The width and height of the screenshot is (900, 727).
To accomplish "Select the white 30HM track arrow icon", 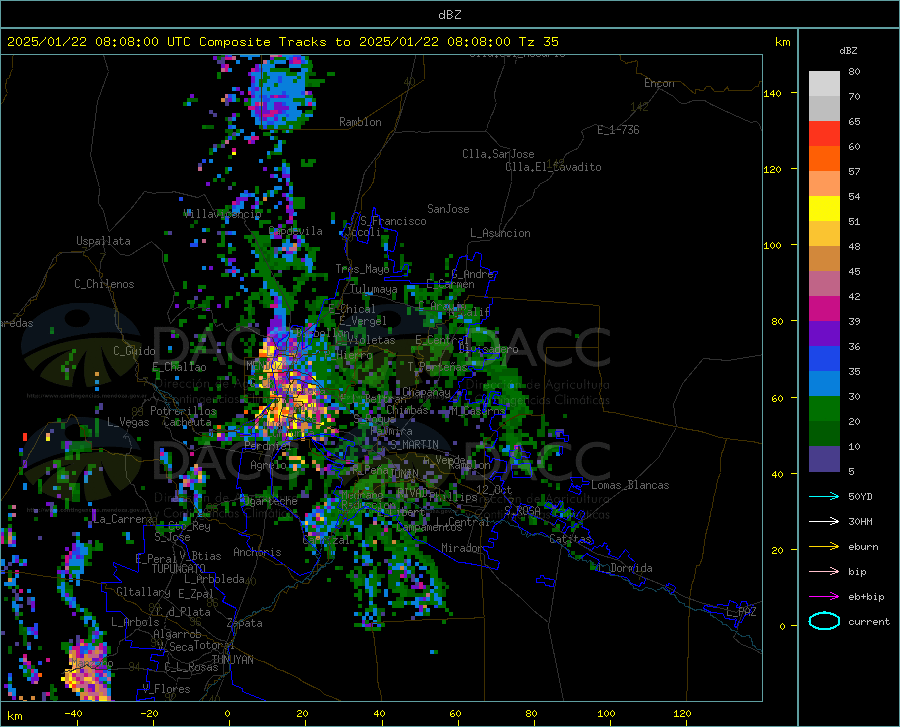I will pos(824,522).
